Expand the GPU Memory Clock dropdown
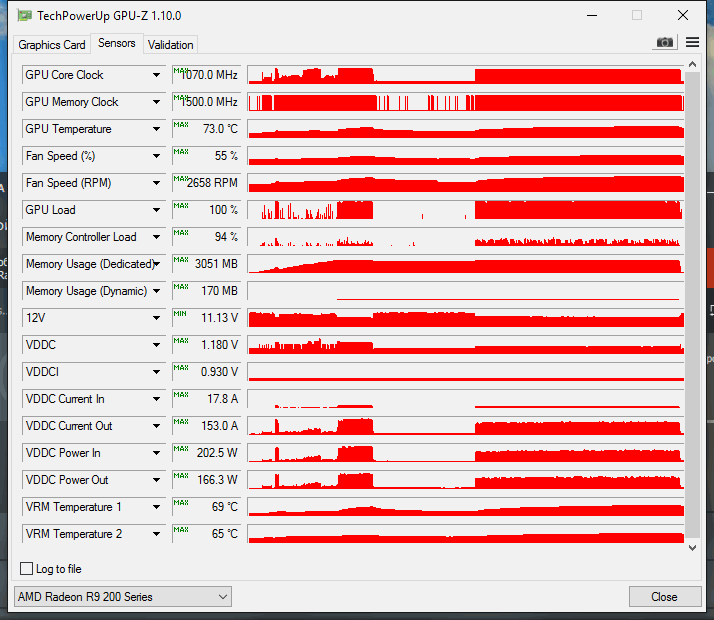 point(156,102)
